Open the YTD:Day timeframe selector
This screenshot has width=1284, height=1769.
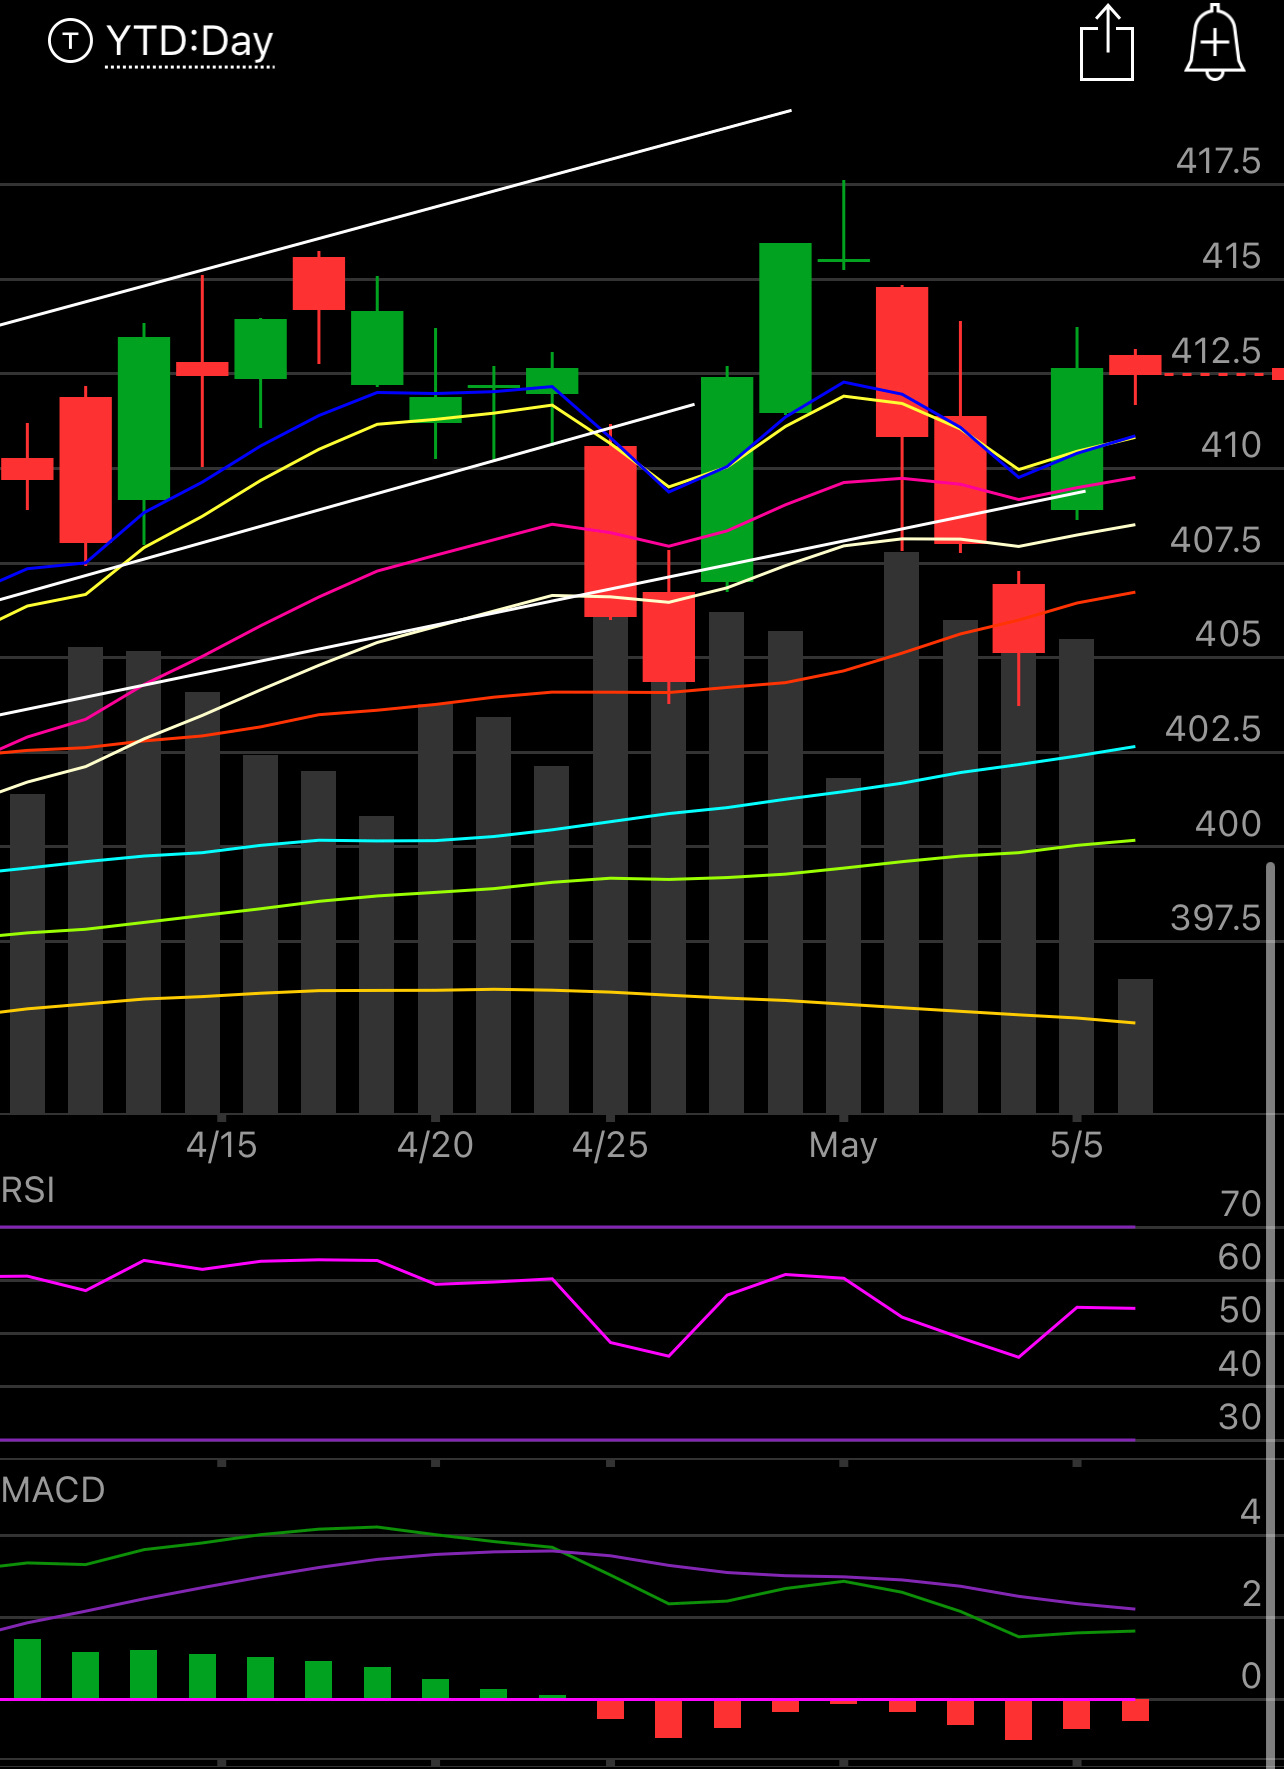189,41
